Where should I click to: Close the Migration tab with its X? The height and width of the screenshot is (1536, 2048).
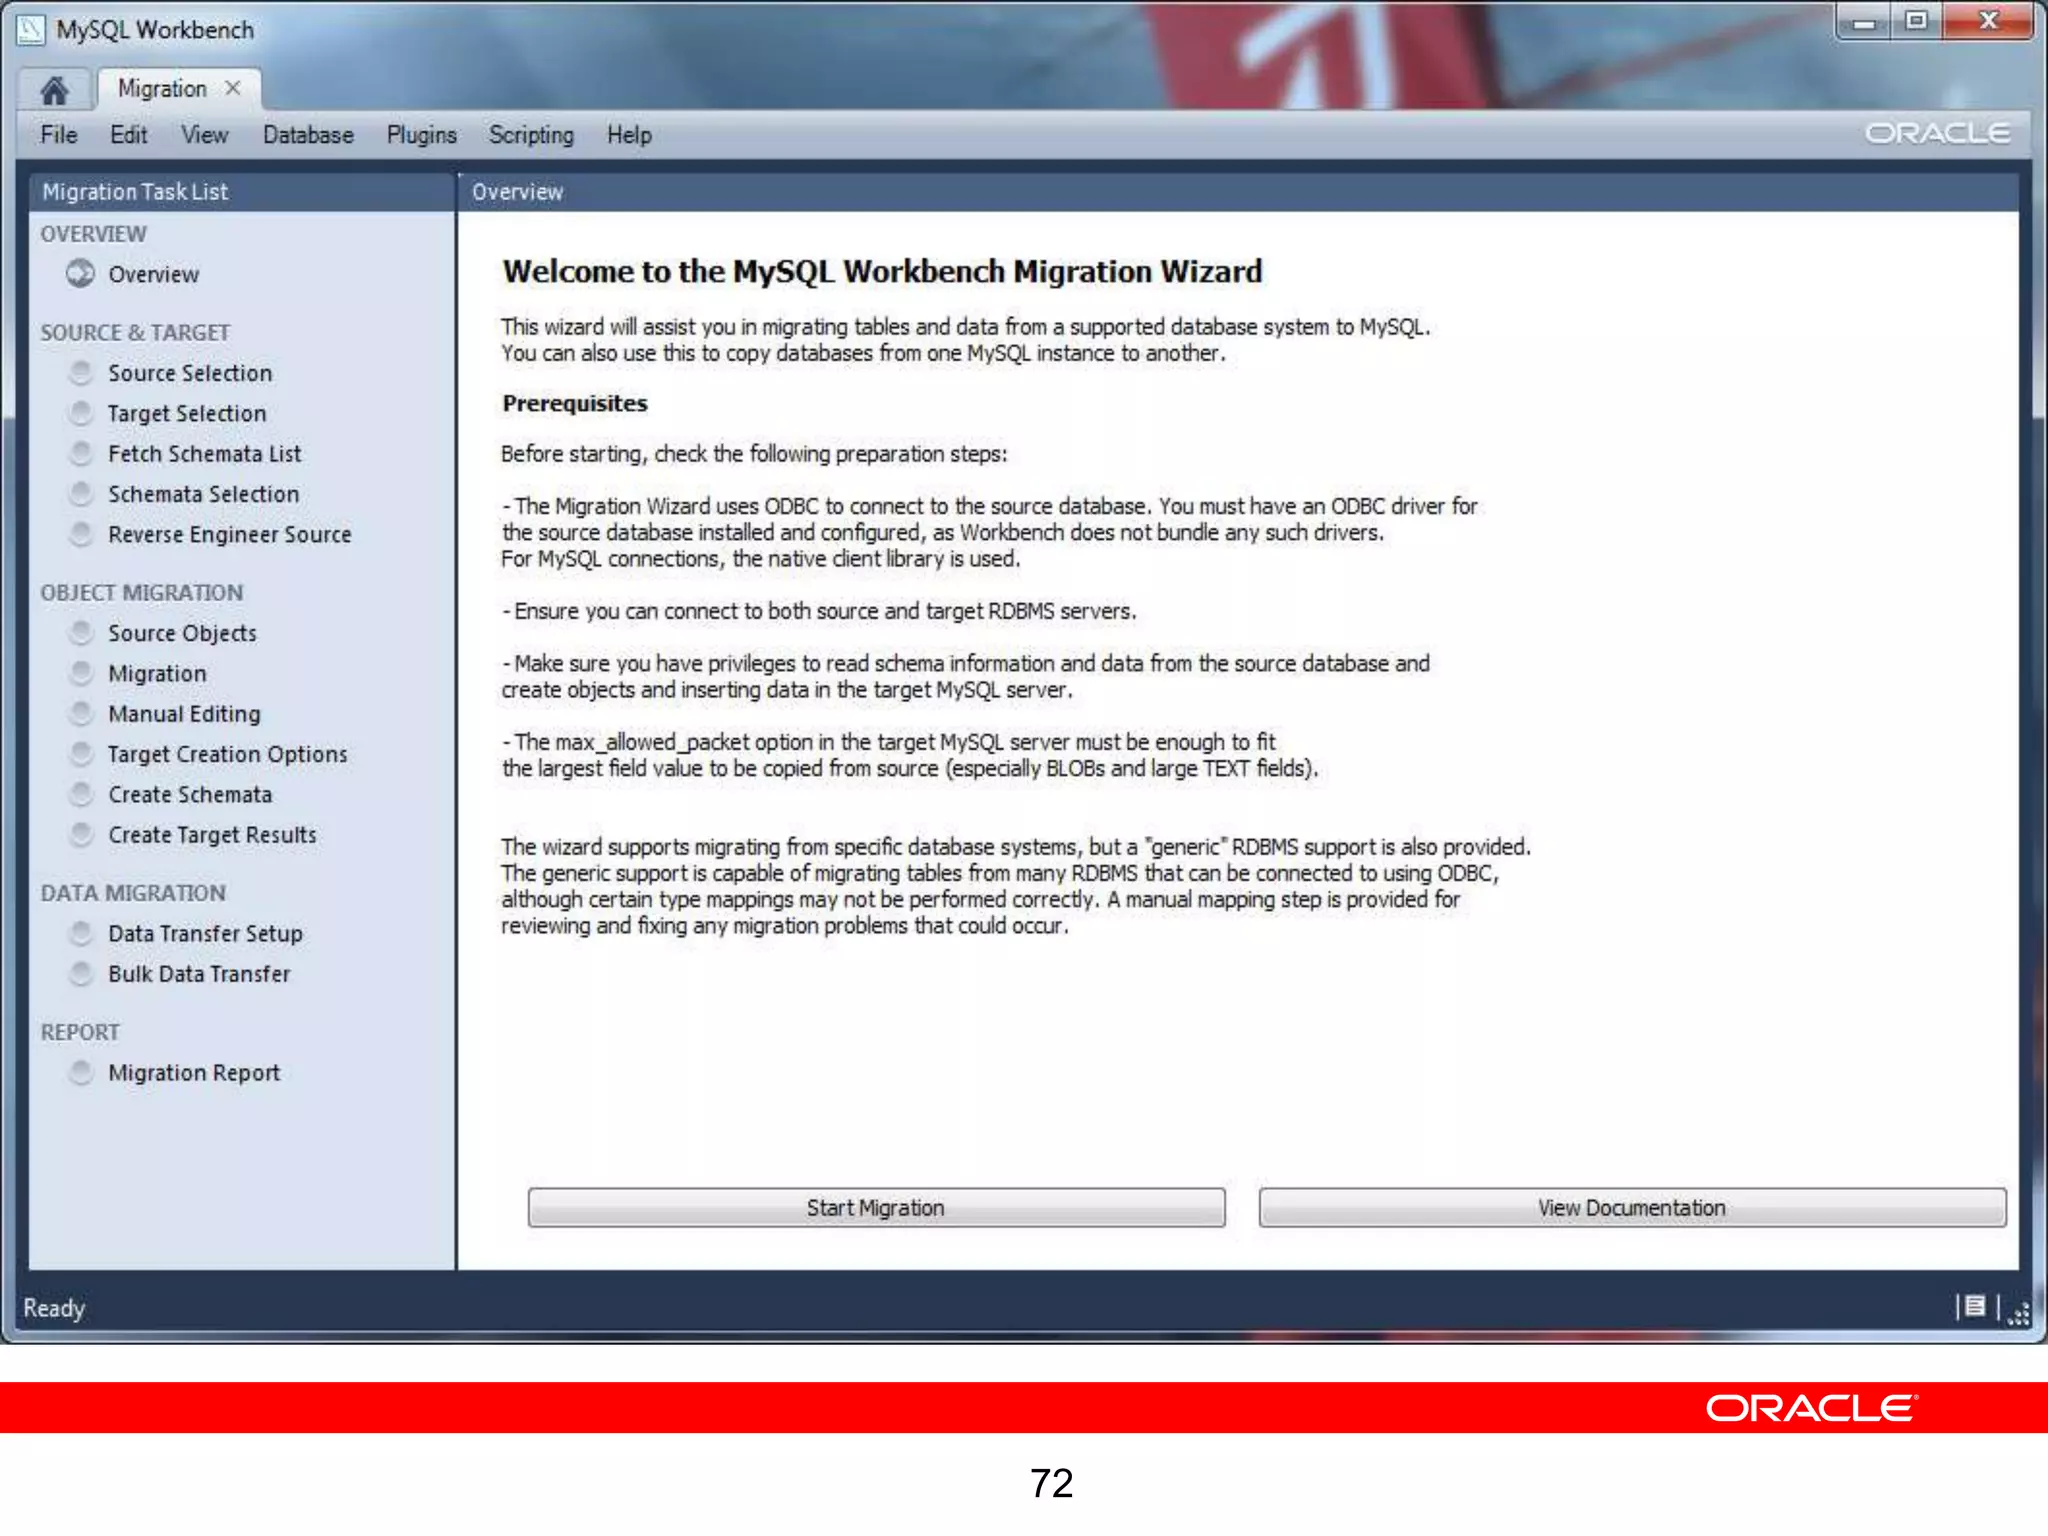[233, 88]
